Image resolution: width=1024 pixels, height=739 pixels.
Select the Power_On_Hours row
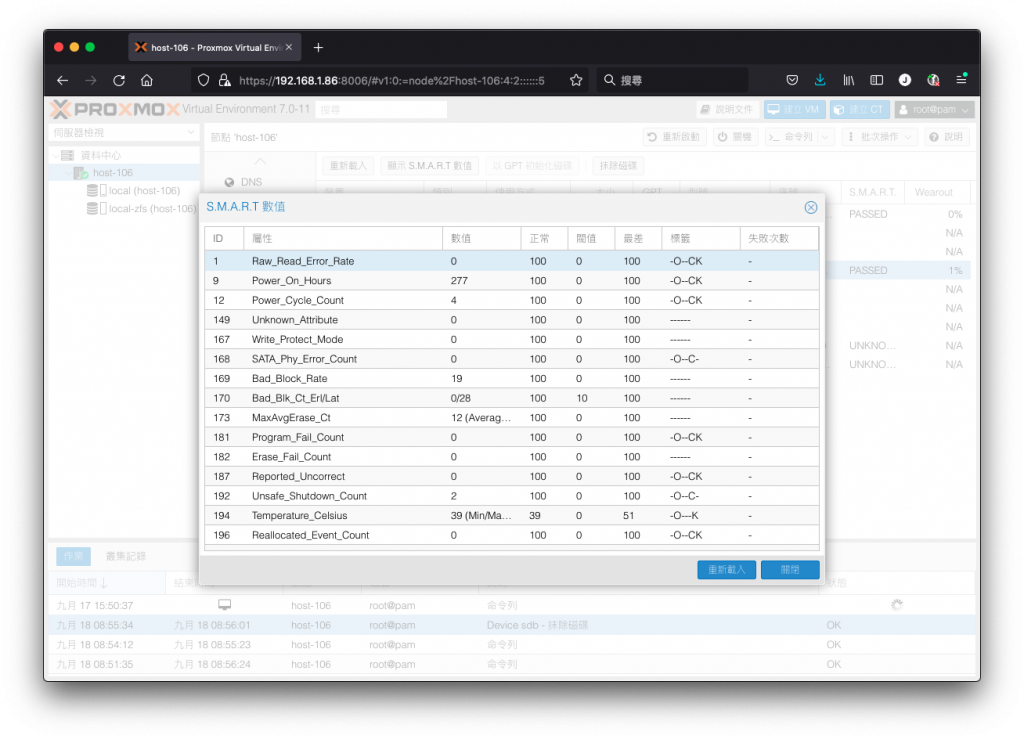click(x=512, y=281)
